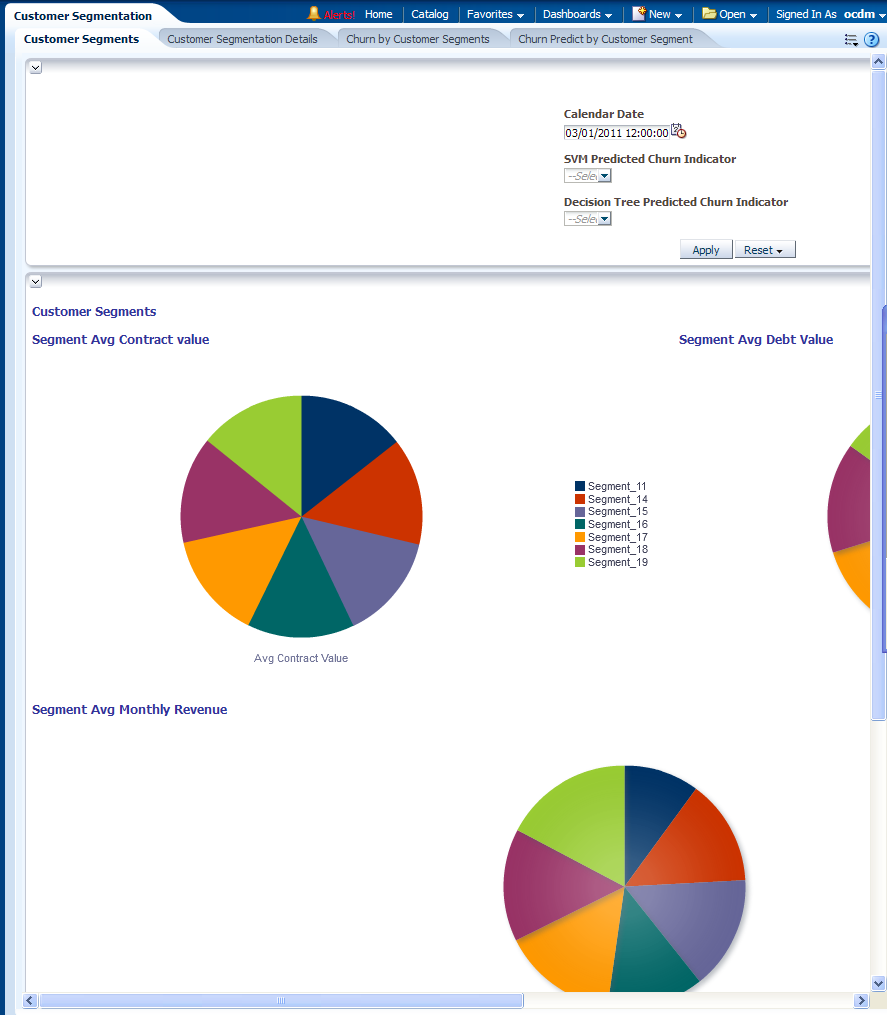Click the help question mark icon
The image size is (887, 1015).
(x=871, y=40)
